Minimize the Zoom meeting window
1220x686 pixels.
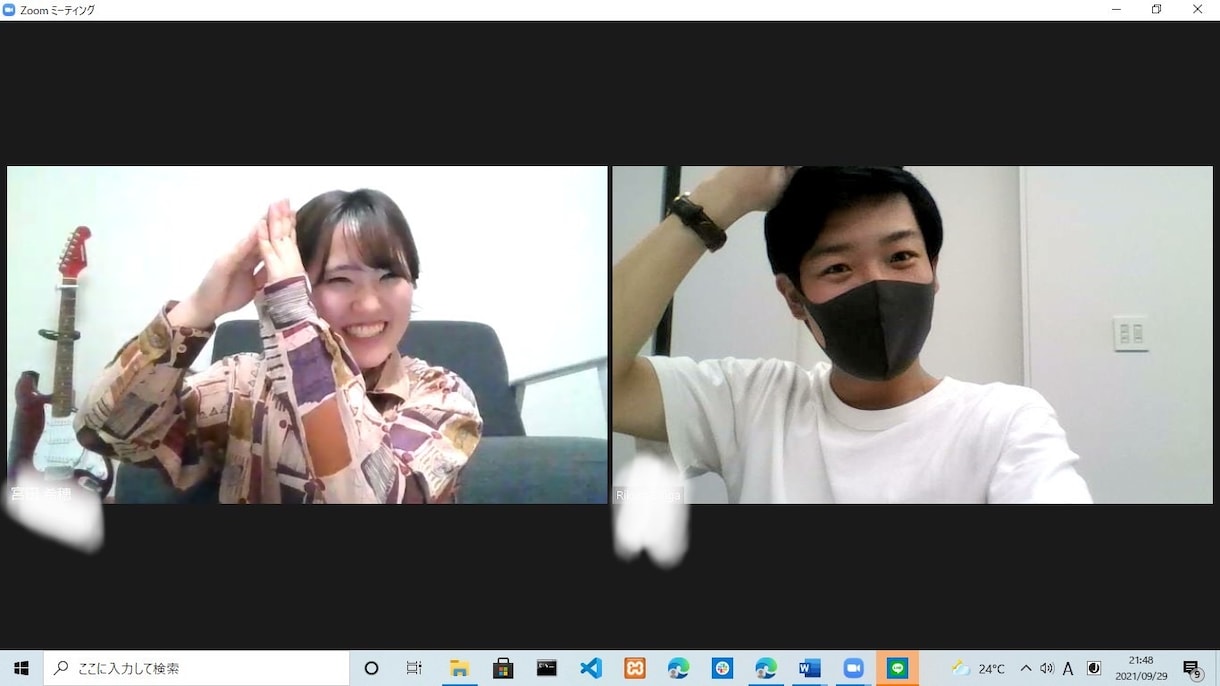tap(1116, 10)
